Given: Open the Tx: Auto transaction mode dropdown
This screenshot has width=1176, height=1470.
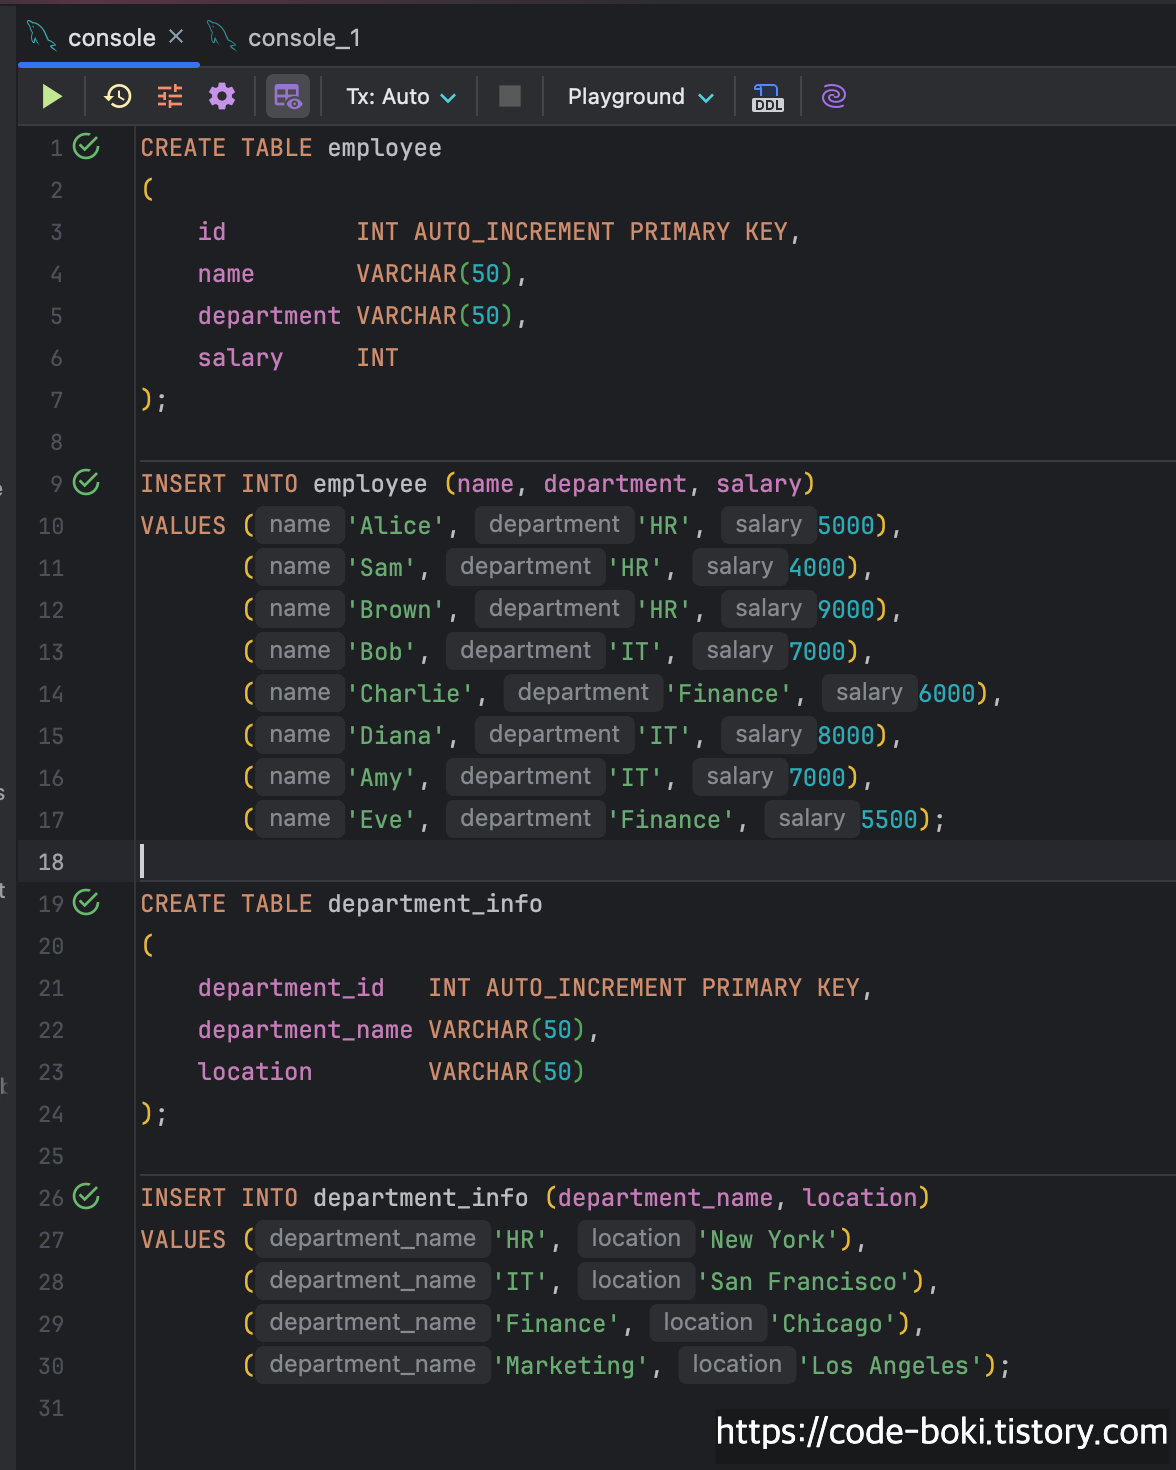Looking at the screenshot, I should (x=401, y=97).
